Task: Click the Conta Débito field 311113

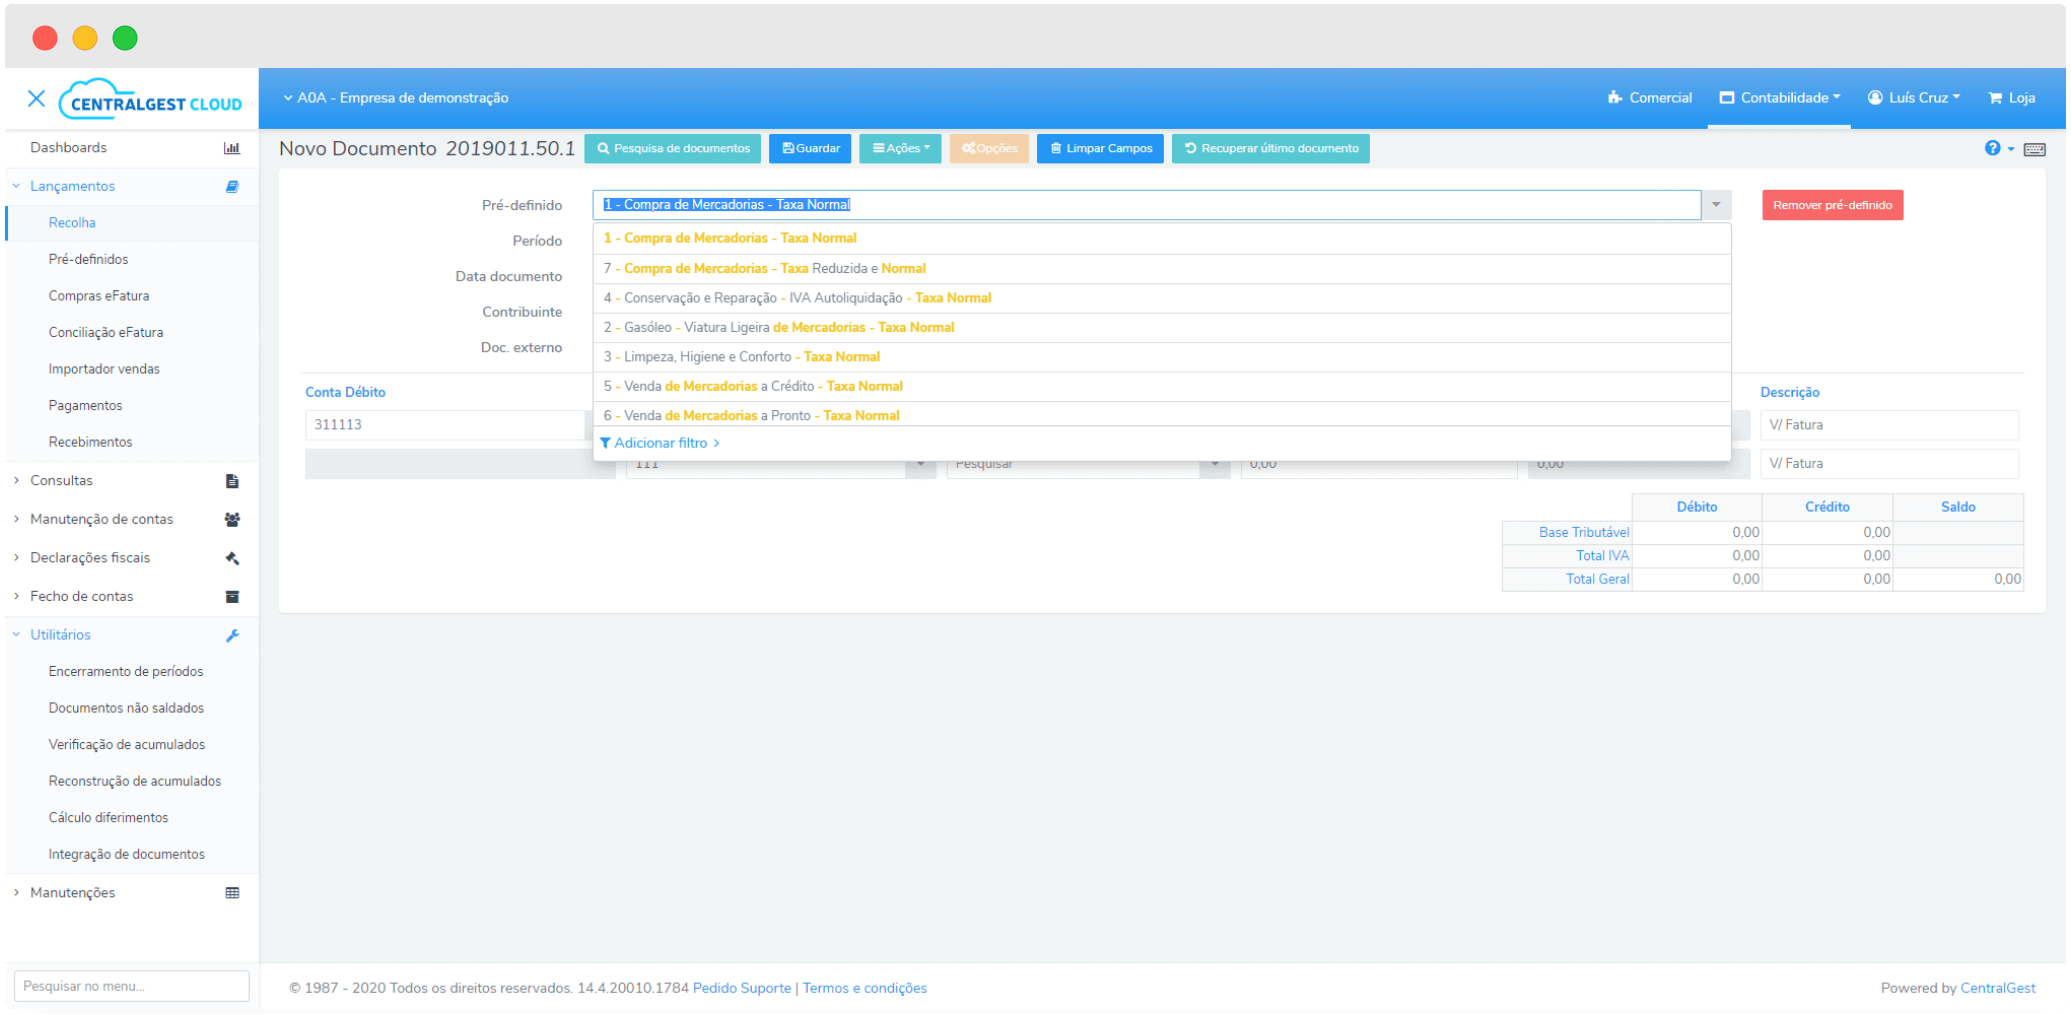Action: coord(445,425)
